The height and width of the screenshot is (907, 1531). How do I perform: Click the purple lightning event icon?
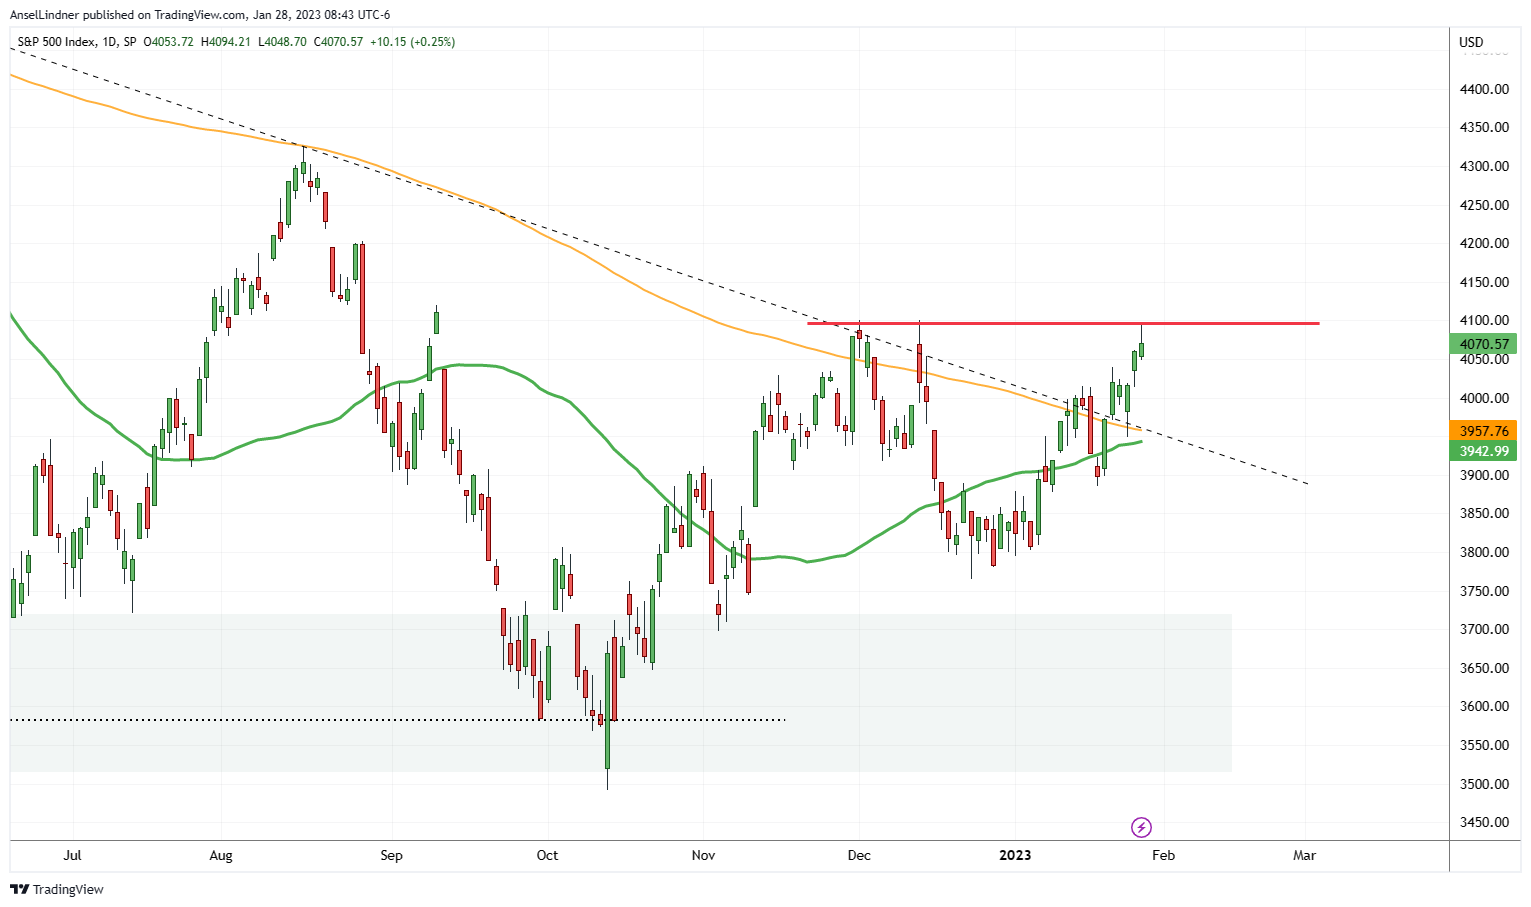1141,827
